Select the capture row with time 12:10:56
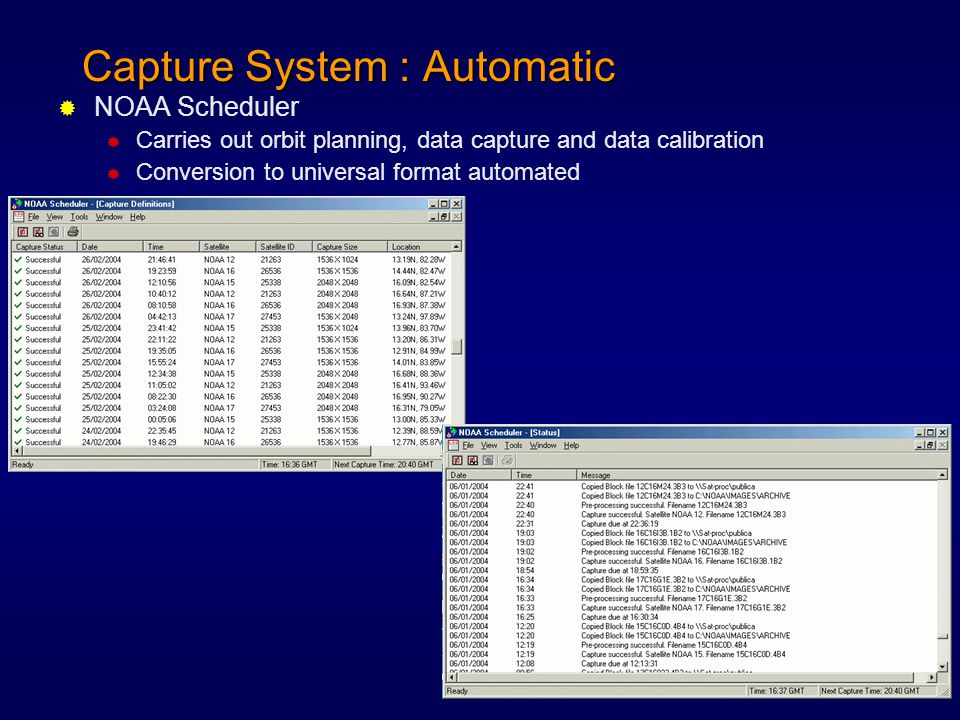 coord(231,282)
